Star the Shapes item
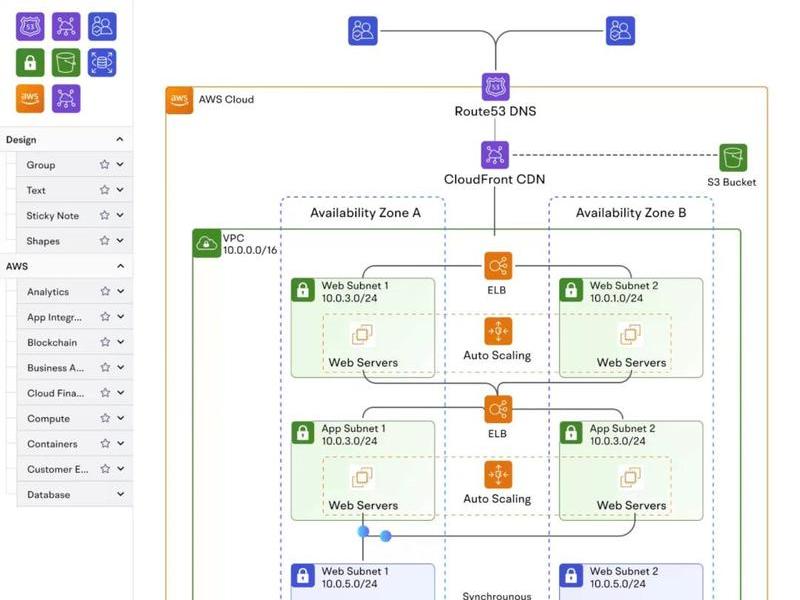Screen dimensions: 800x600 tap(105, 240)
